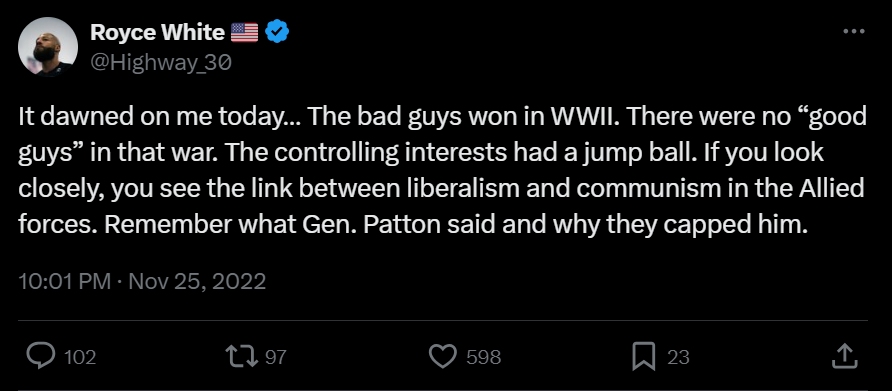Toggle the bookmark icon
The width and height of the screenshot is (892, 391).
(643, 356)
